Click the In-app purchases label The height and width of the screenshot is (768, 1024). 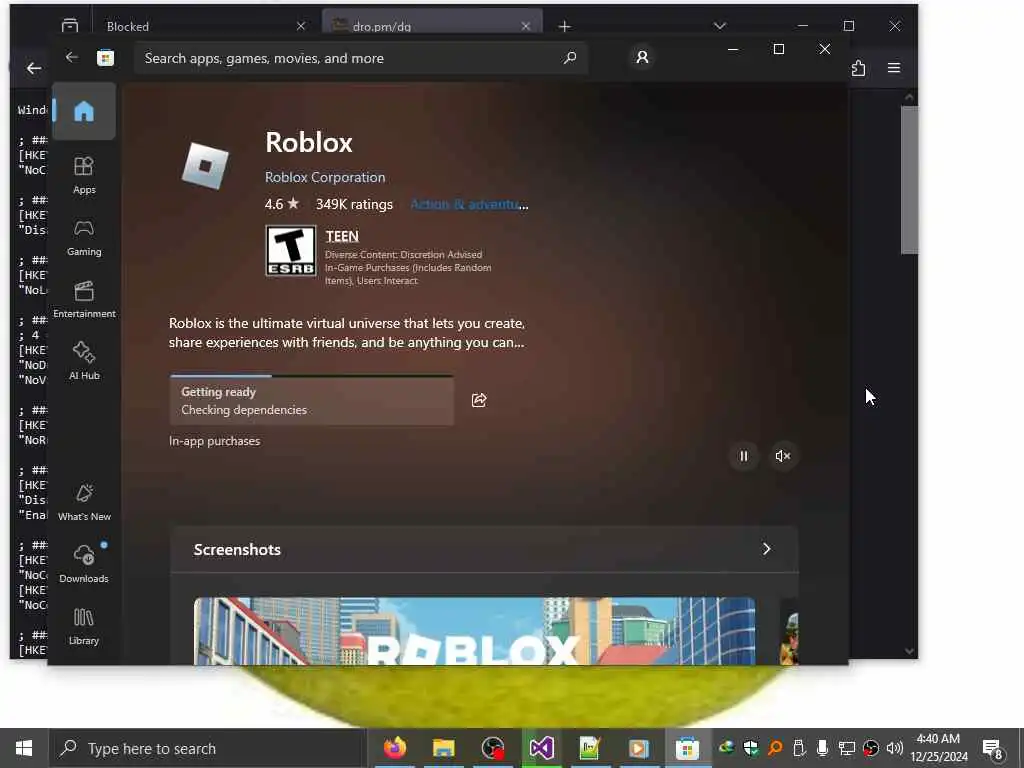tap(214, 441)
